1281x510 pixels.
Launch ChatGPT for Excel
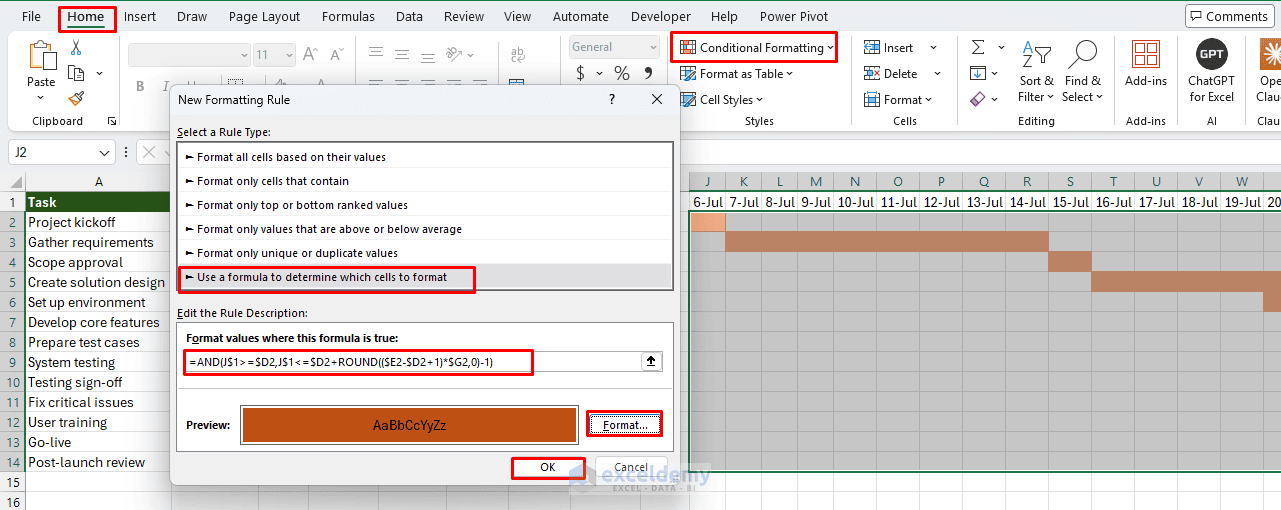click(1211, 72)
